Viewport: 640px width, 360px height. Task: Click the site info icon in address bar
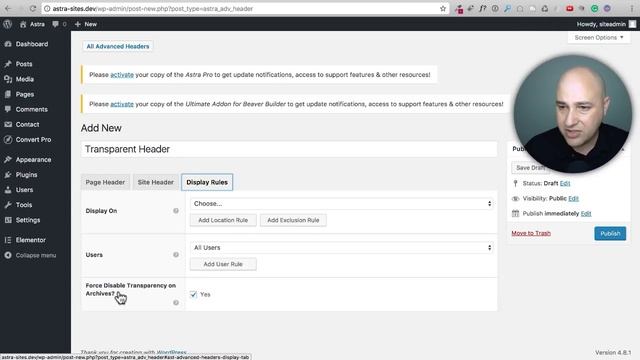click(x=47, y=9)
